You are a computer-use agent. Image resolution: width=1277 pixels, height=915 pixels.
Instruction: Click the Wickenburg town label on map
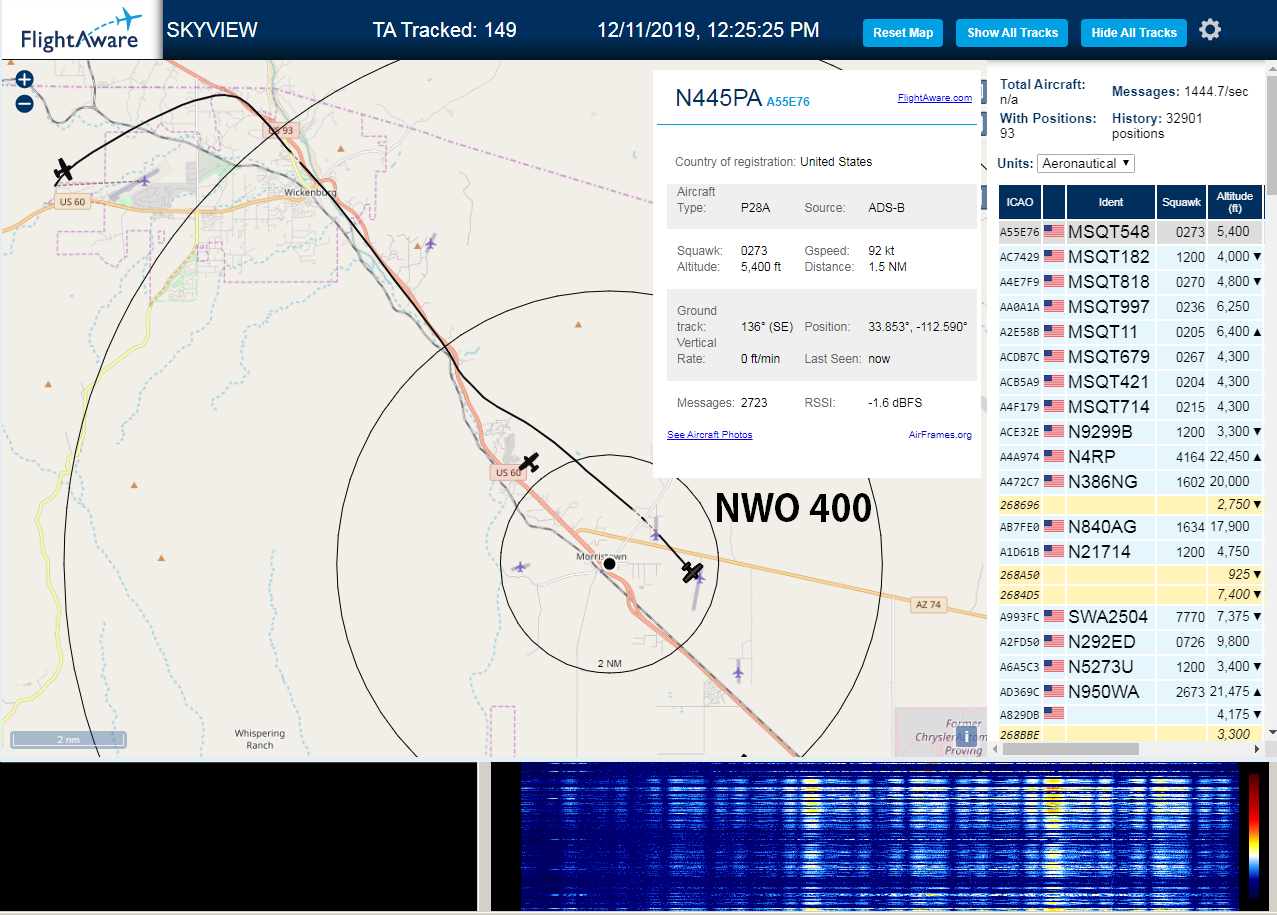(311, 191)
